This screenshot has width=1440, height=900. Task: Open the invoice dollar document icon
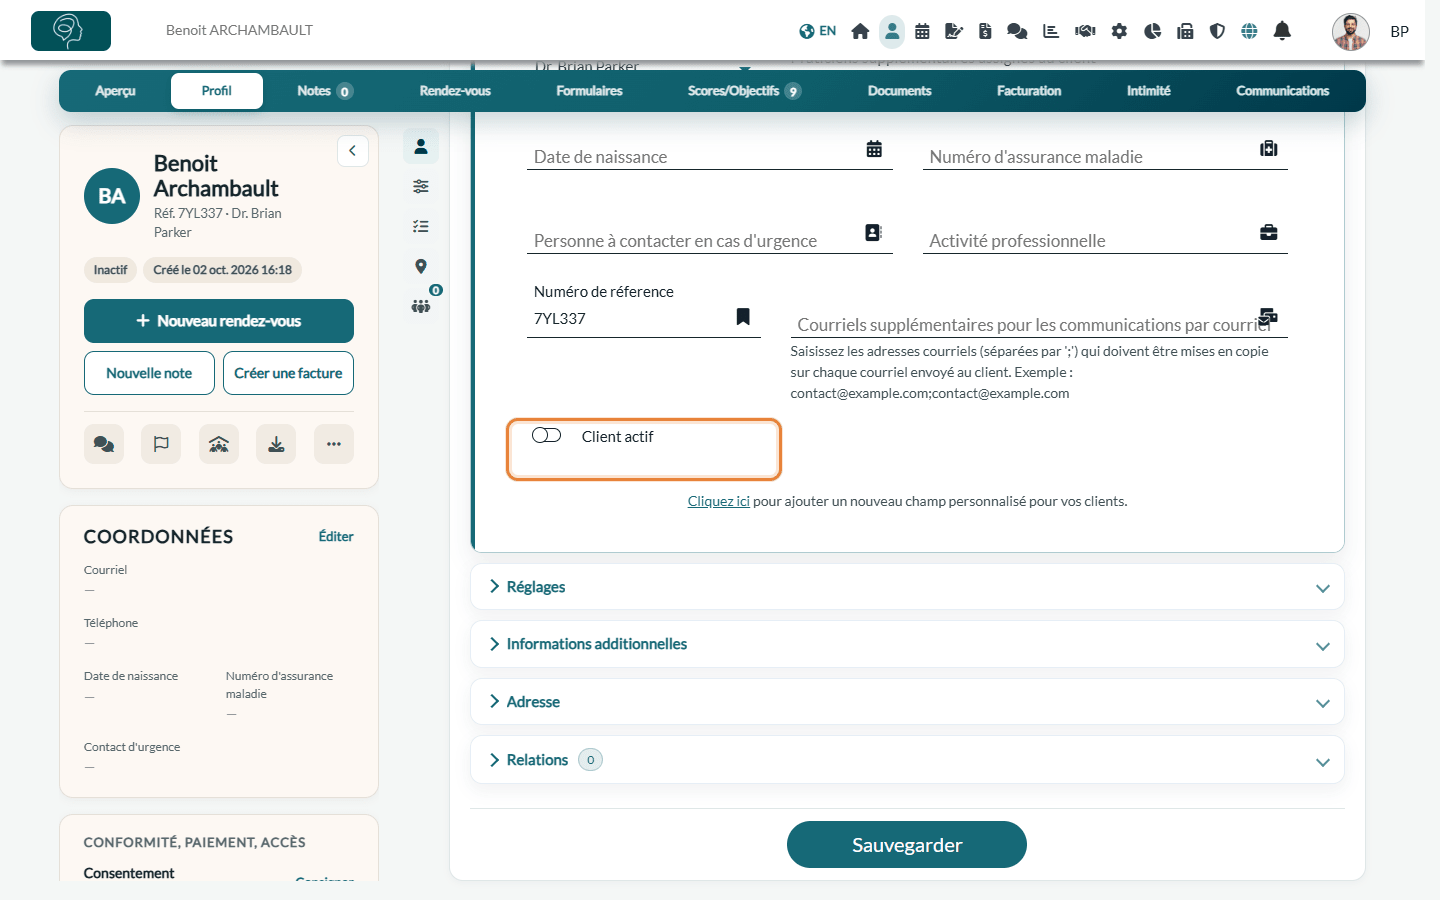[x=985, y=31]
